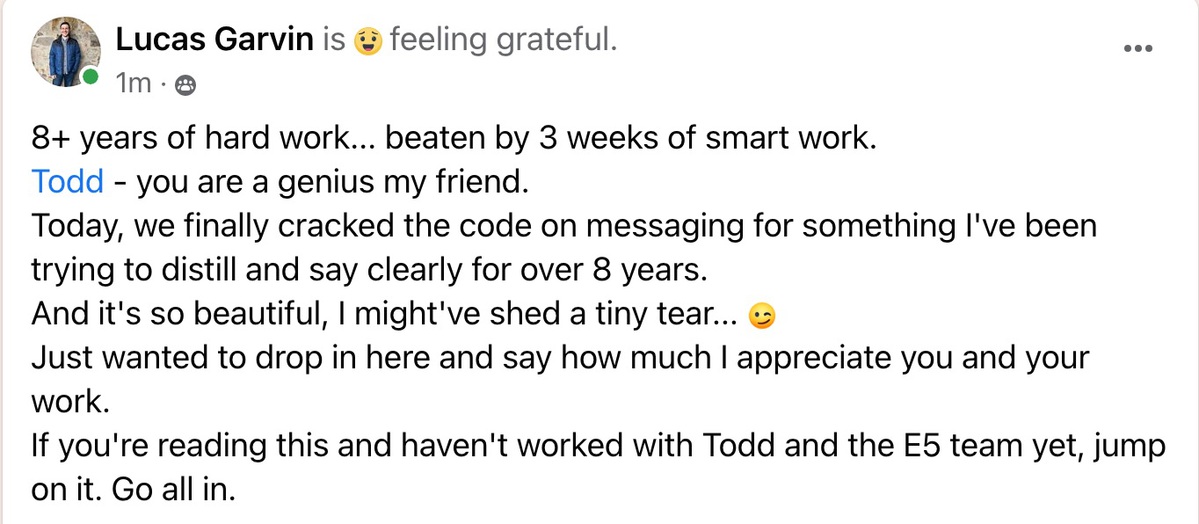The image size is (1199, 524).
Task: Select the 'feeling grateful' activity text
Action: coord(502,40)
